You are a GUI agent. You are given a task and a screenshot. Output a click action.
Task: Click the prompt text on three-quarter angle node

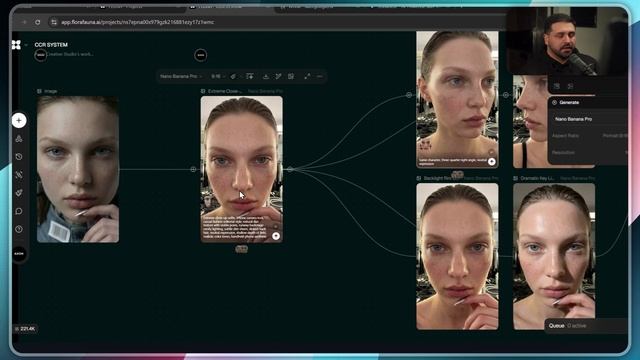(x=452, y=162)
